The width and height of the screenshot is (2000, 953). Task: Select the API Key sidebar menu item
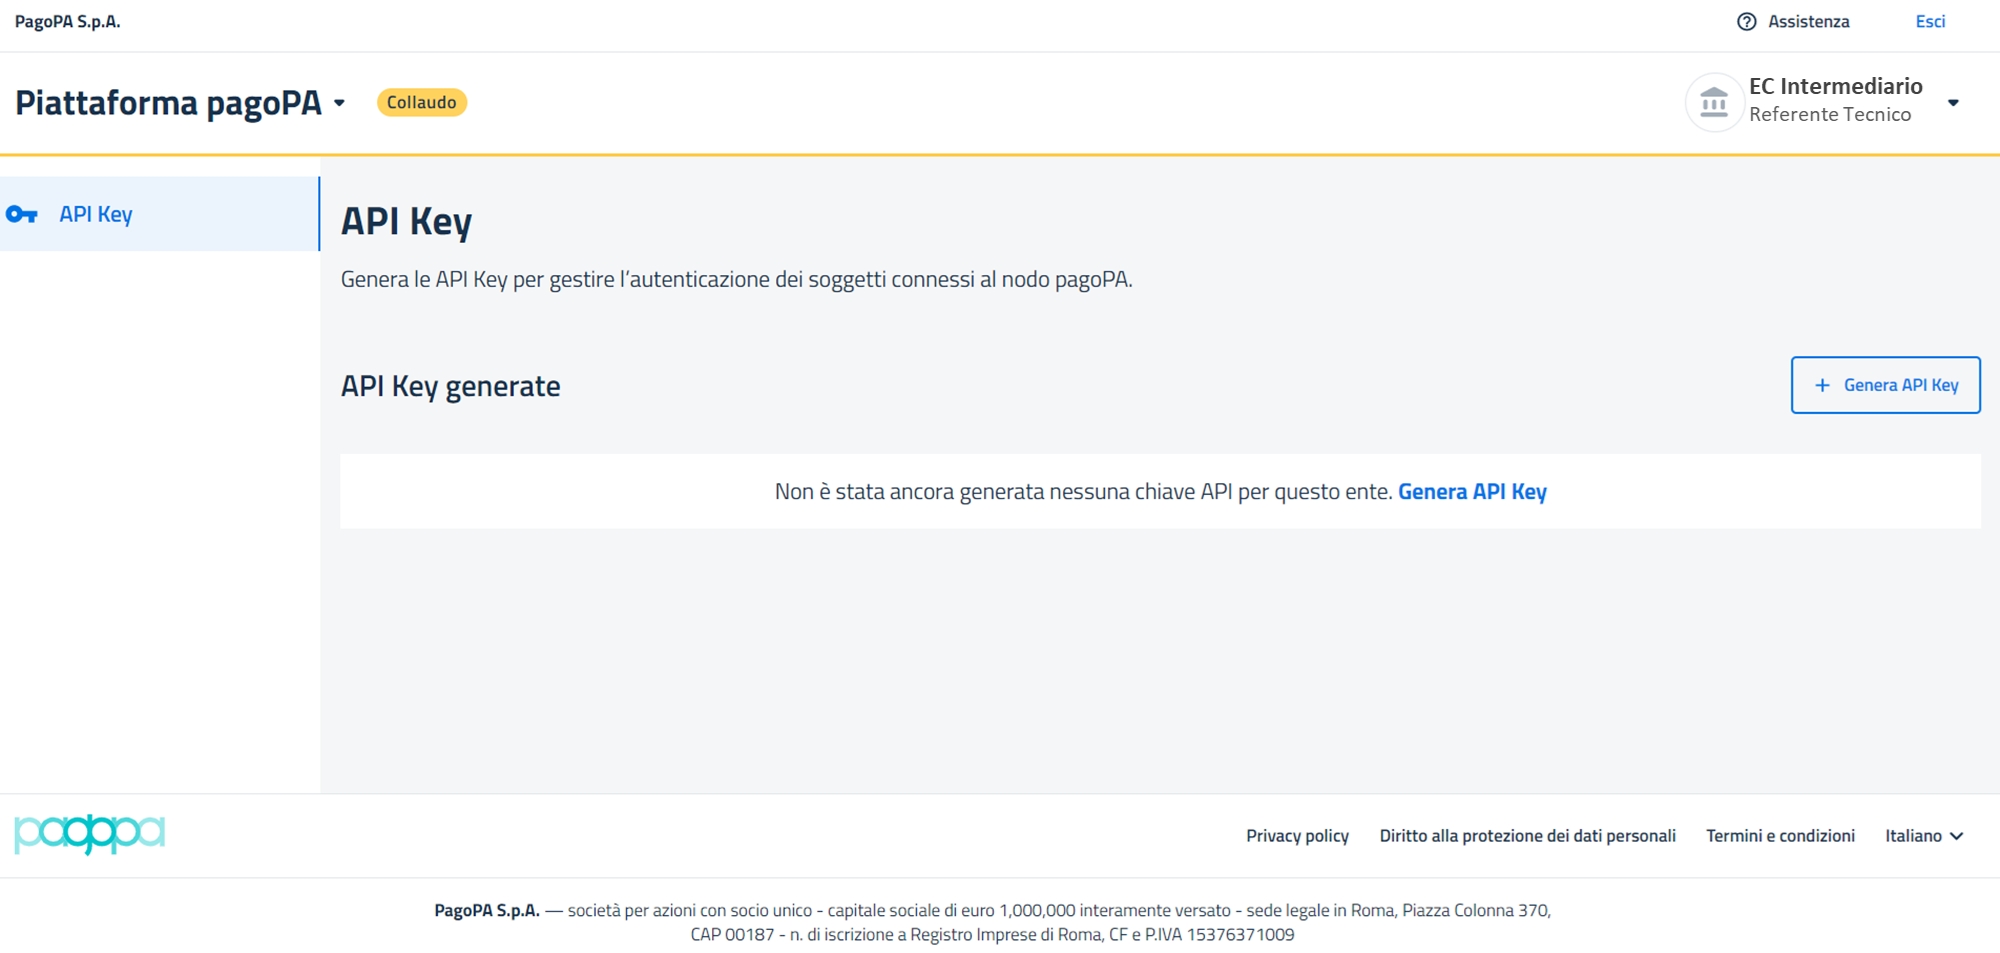pos(96,214)
